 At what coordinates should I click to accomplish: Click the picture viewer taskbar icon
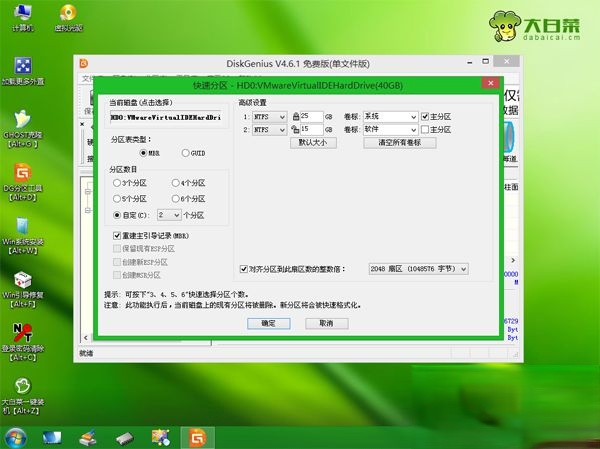pos(161,438)
